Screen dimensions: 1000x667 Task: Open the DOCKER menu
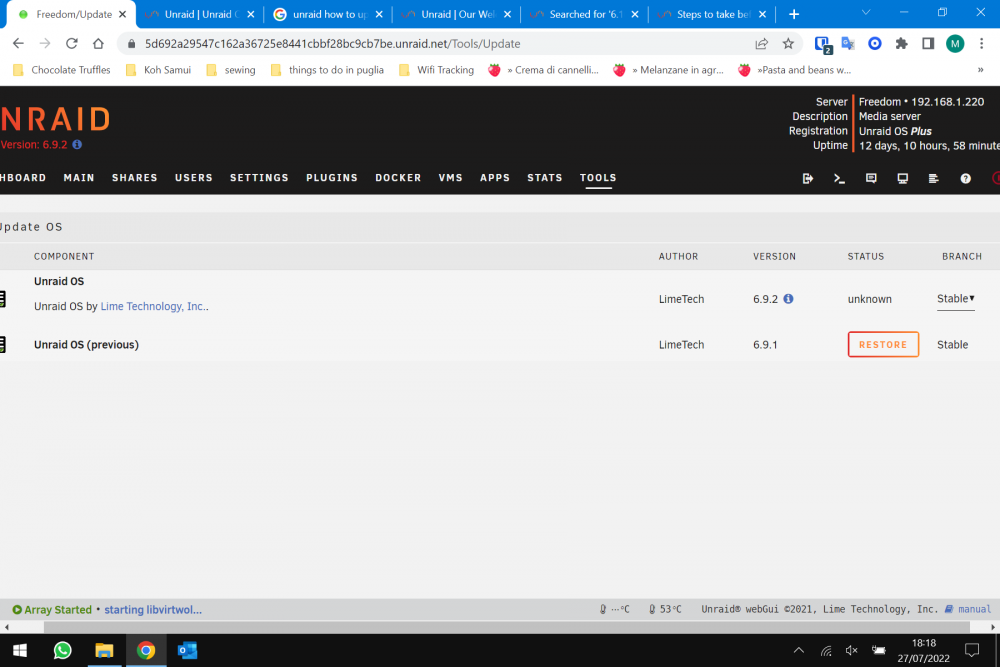398,178
